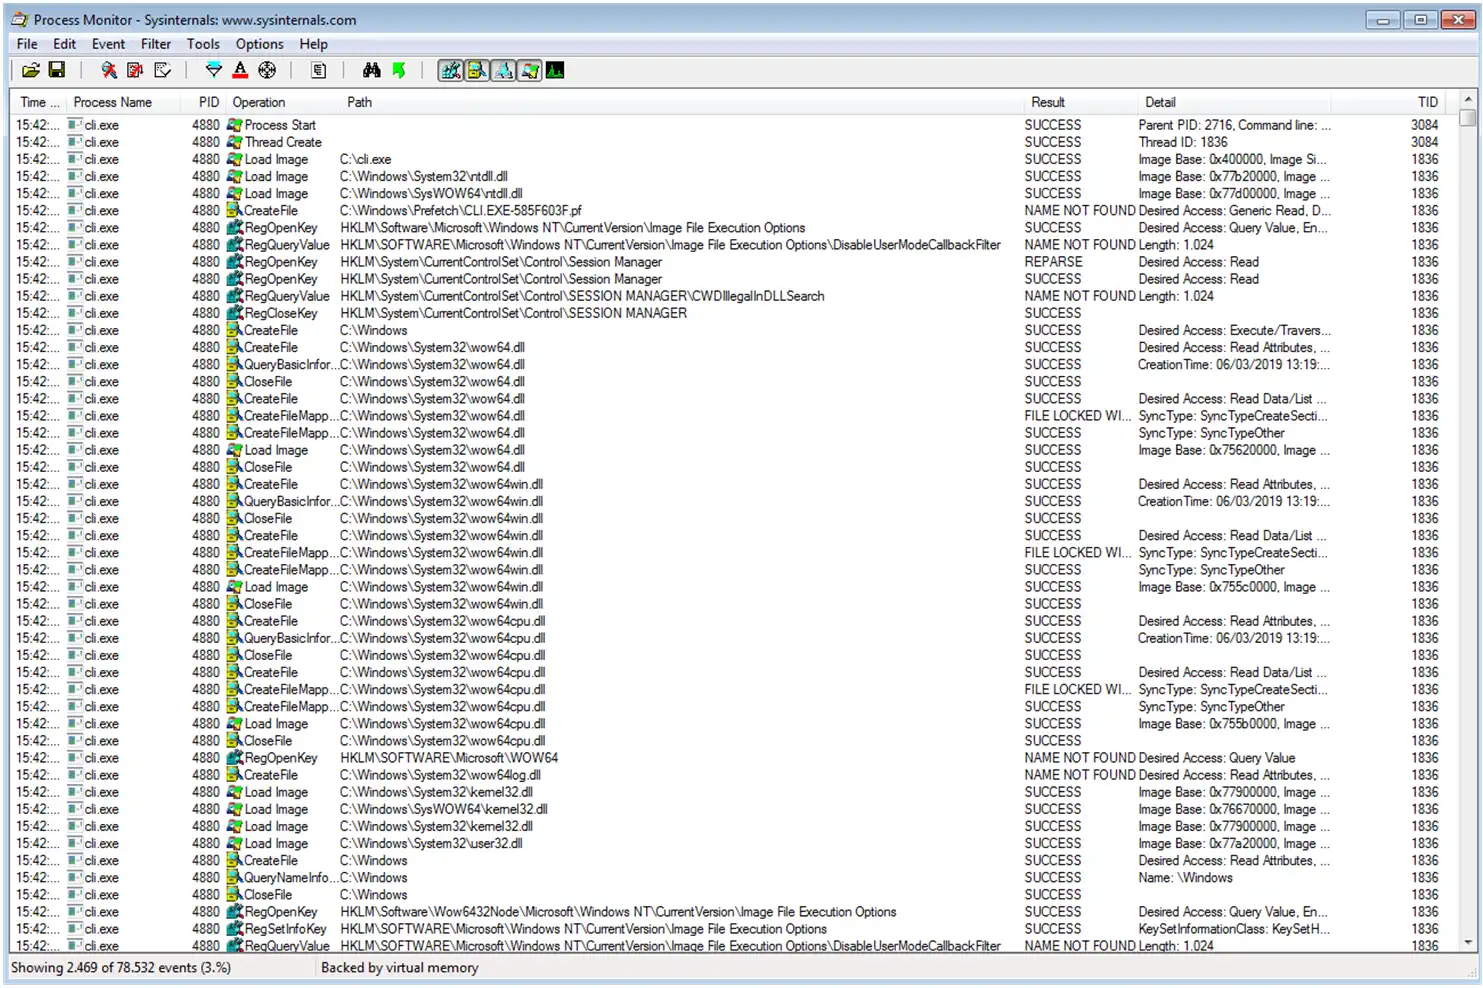This screenshot has height=988, width=1483.
Task: Click the vertical scrollbar thumb
Action: pyautogui.click(x=1467, y=118)
